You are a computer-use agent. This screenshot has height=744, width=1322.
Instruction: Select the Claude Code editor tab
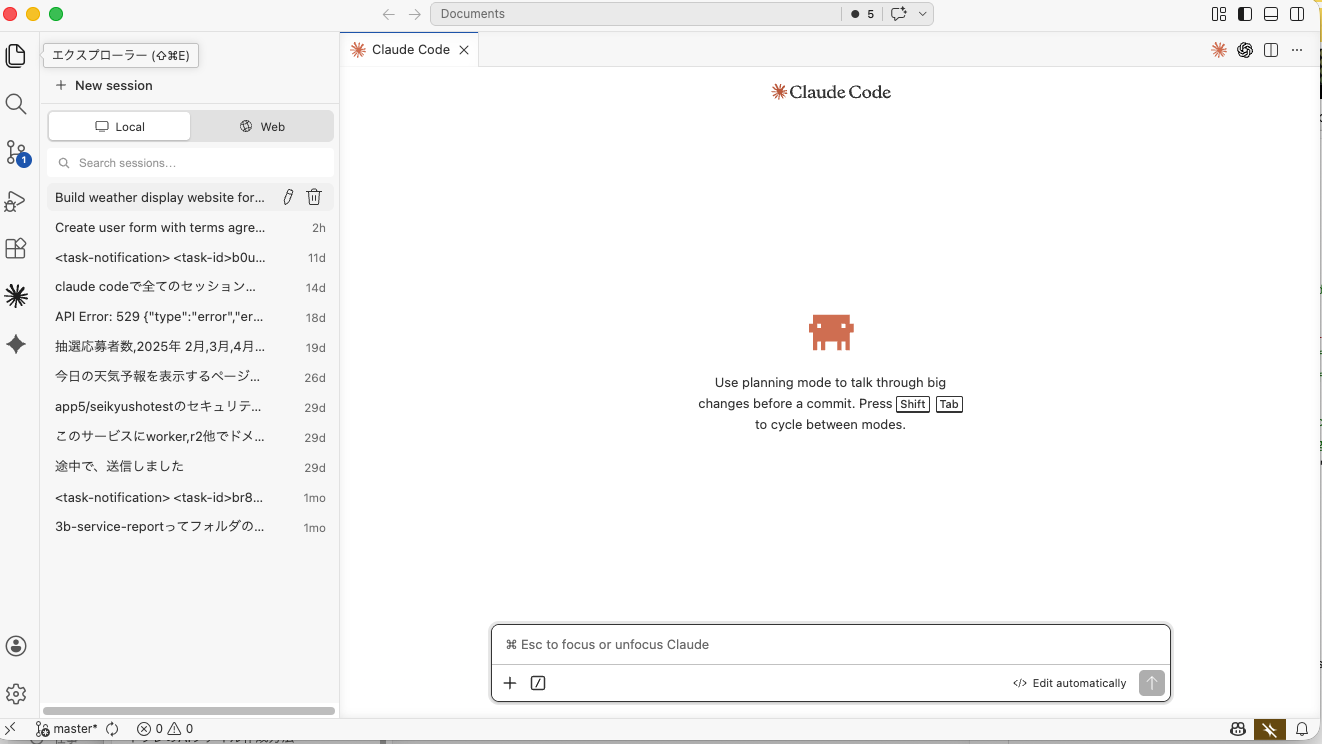click(410, 50)
